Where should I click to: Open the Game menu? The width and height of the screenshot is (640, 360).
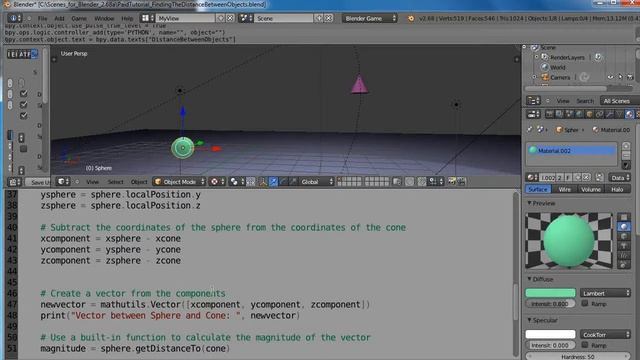tap(79, 18)
